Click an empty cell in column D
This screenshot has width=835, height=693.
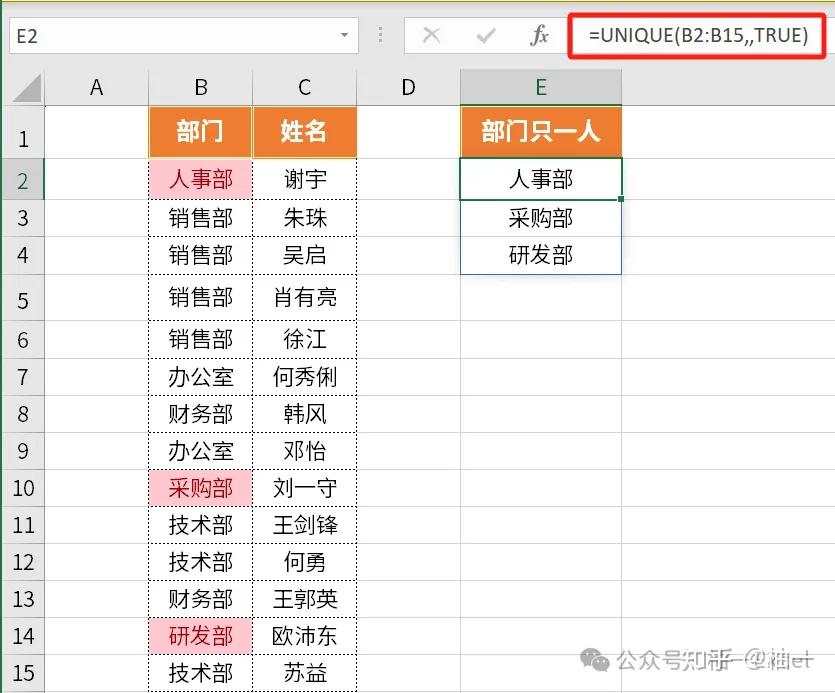[x=407, y=300]
